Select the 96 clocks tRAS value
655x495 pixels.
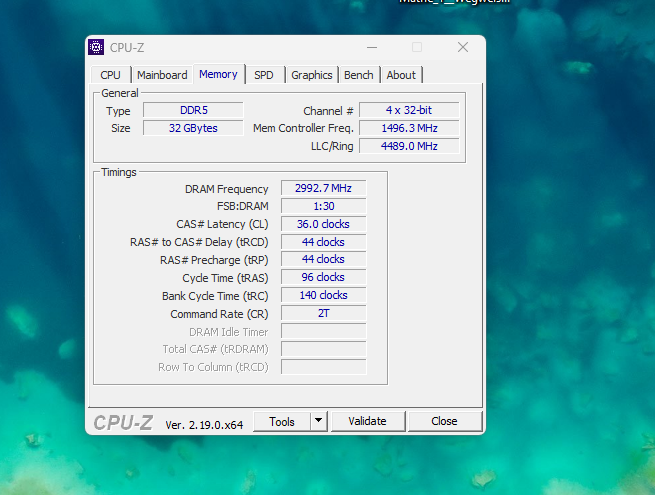point(323,277)
